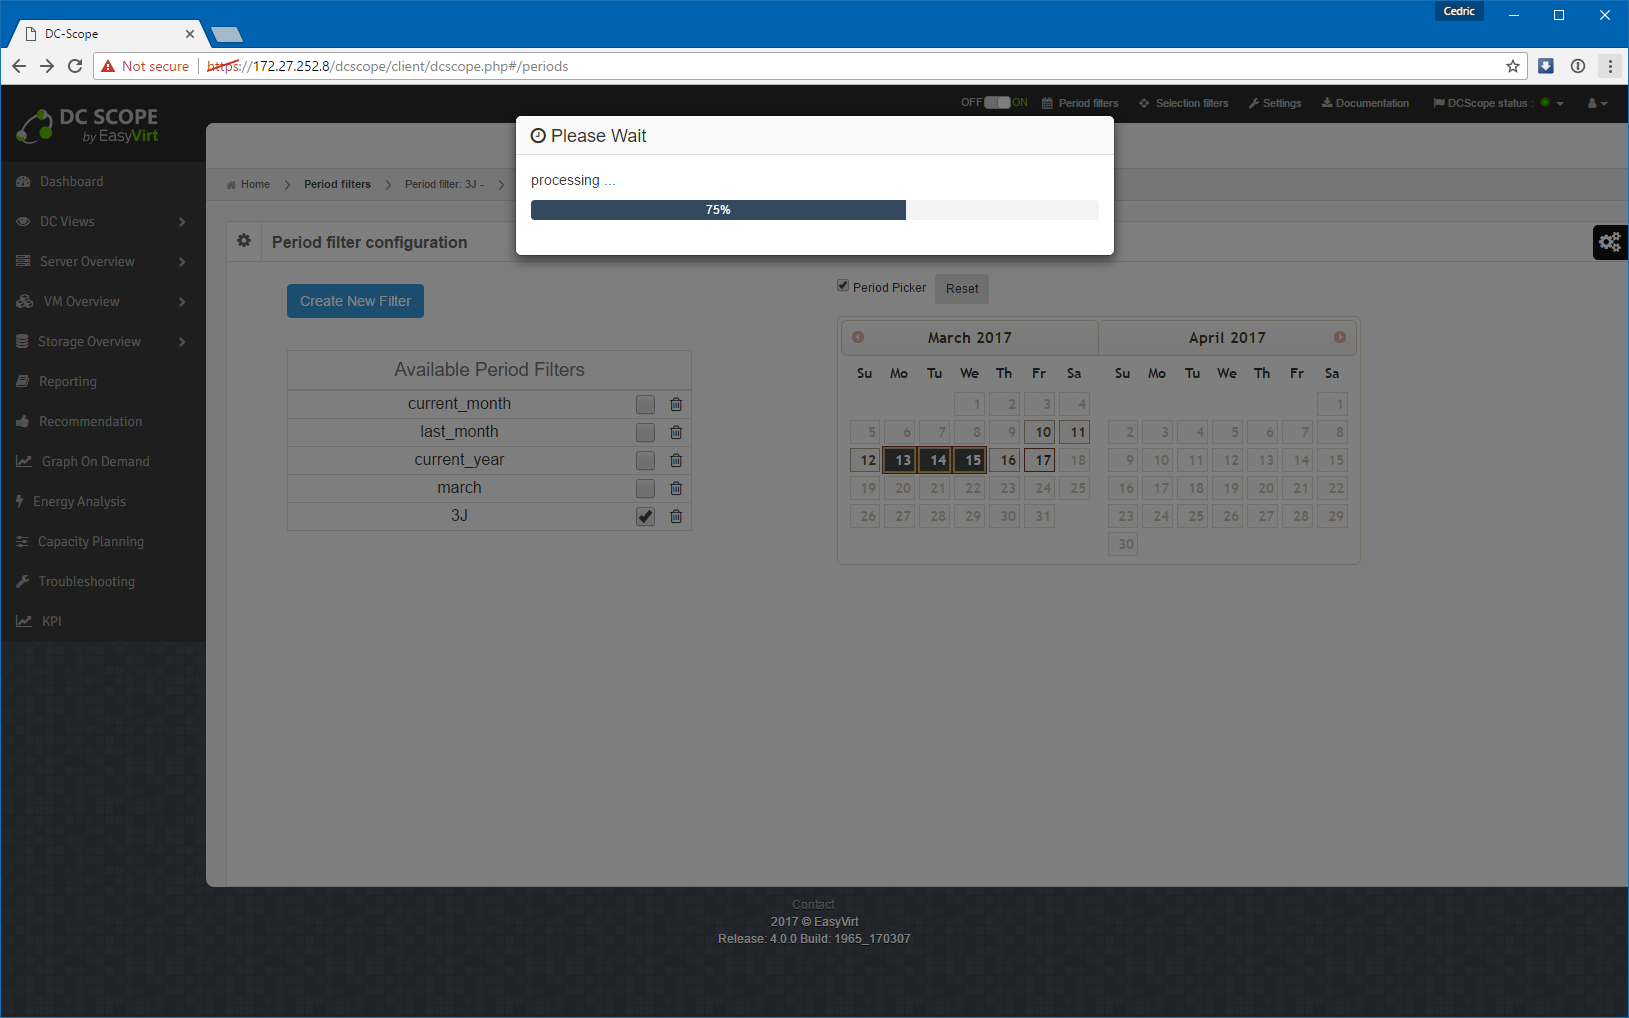Image resolution: width=1629 pixels, height=1018 pixels.
Task: Click the Create New Filter button
Action: (x=355, y=301)
